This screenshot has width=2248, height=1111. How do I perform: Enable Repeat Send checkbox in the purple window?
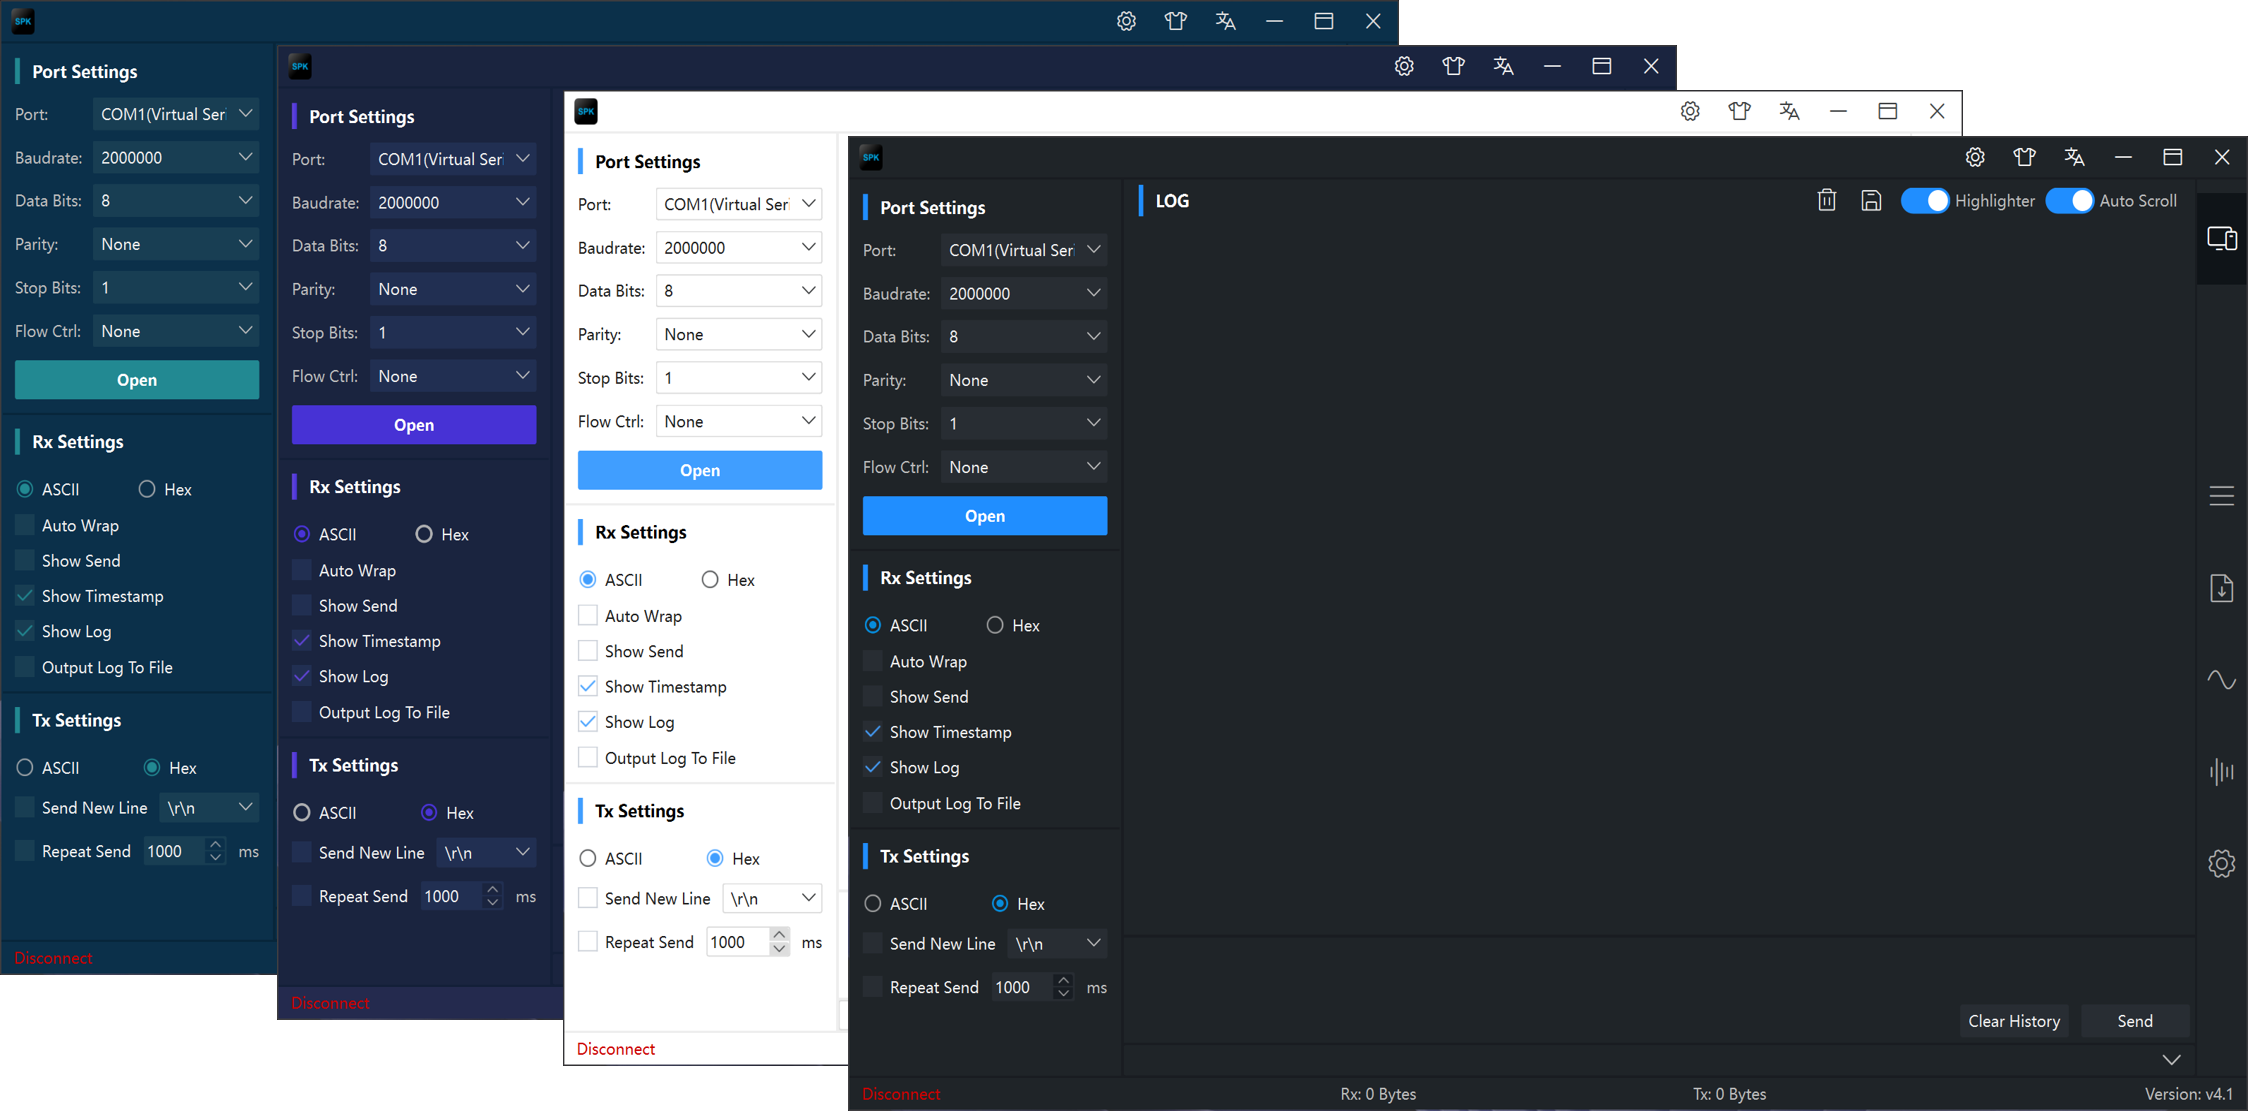coord(301,896)
